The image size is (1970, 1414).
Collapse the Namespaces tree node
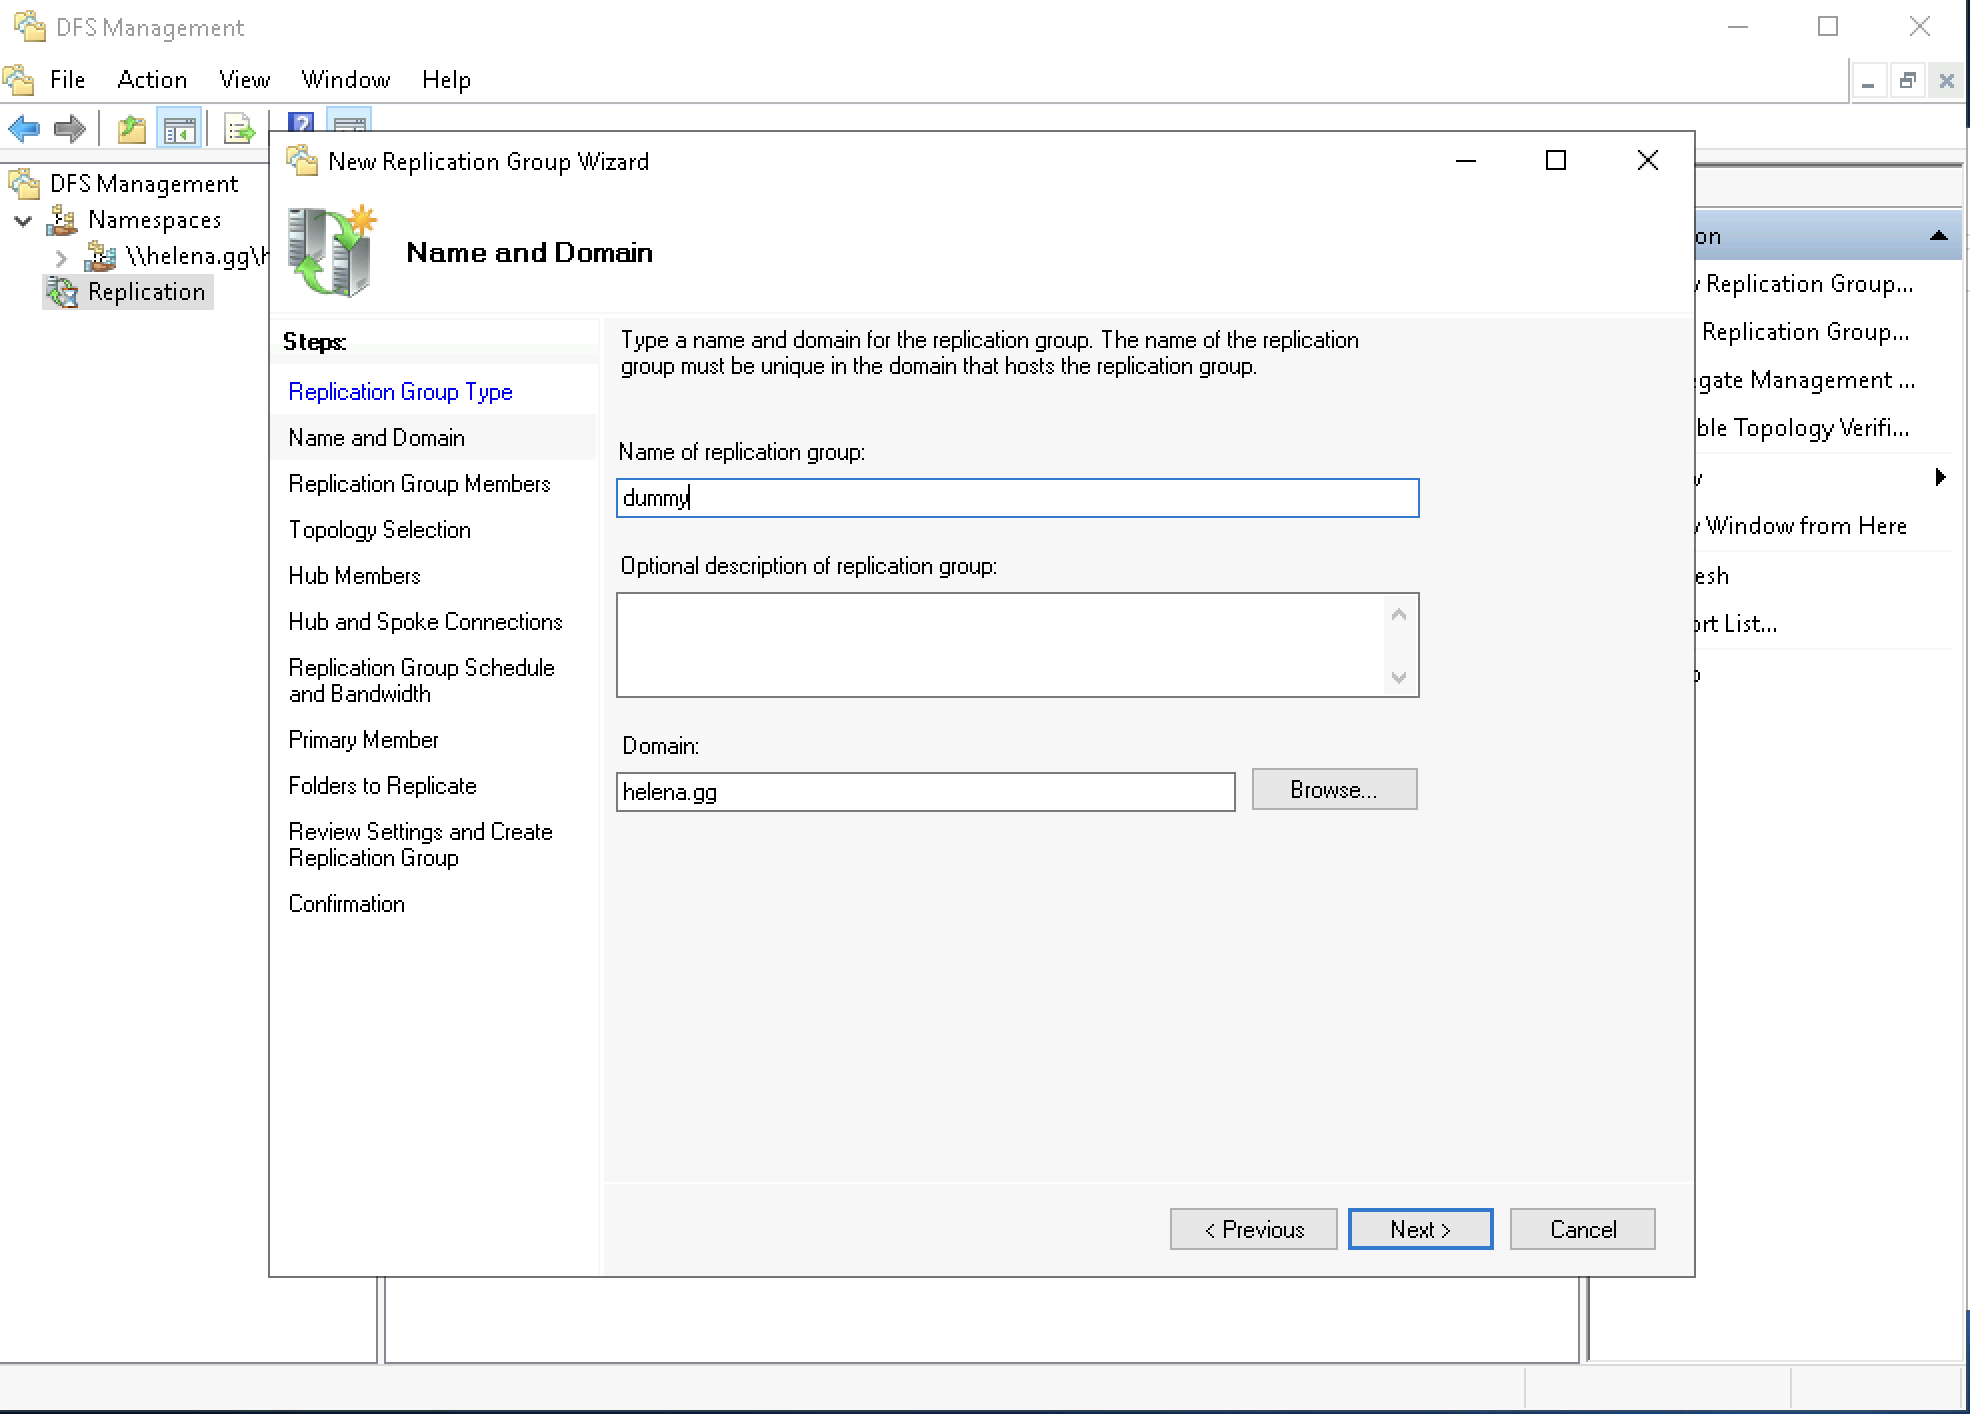tap(23, 221)
